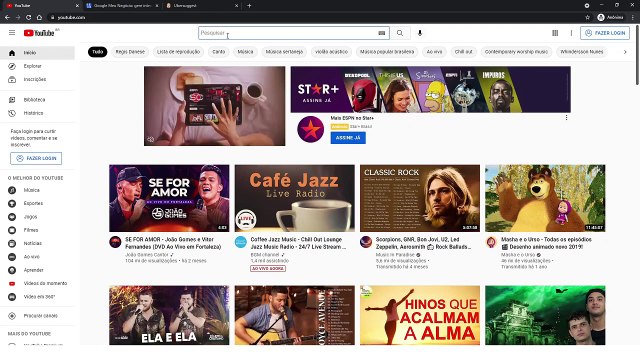640x360 pixels.
Task: Select Contemporary worship music chip
Action: coord(516,52)
